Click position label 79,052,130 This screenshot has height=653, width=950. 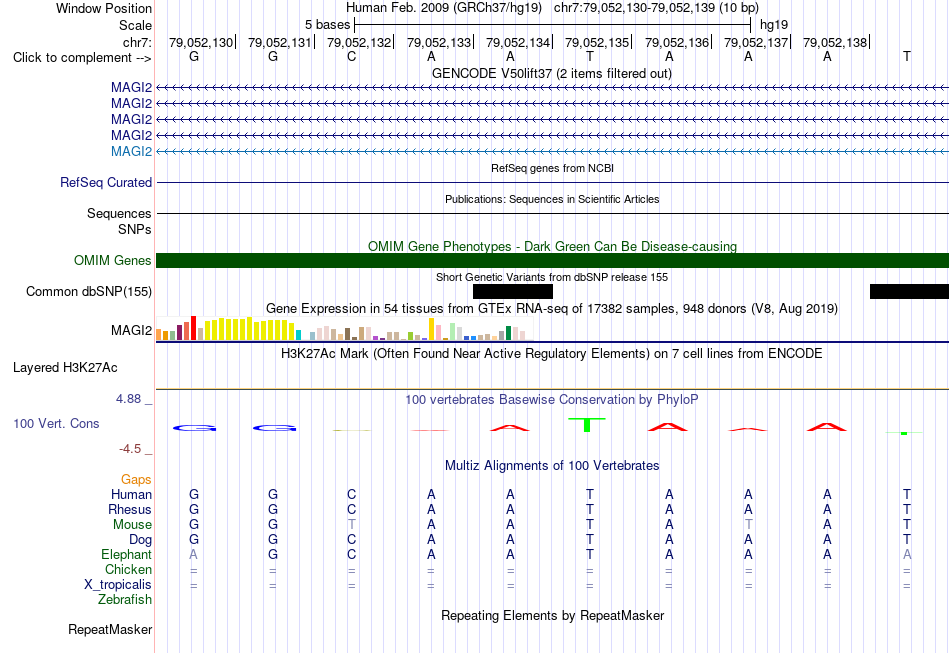coord(201,42)
